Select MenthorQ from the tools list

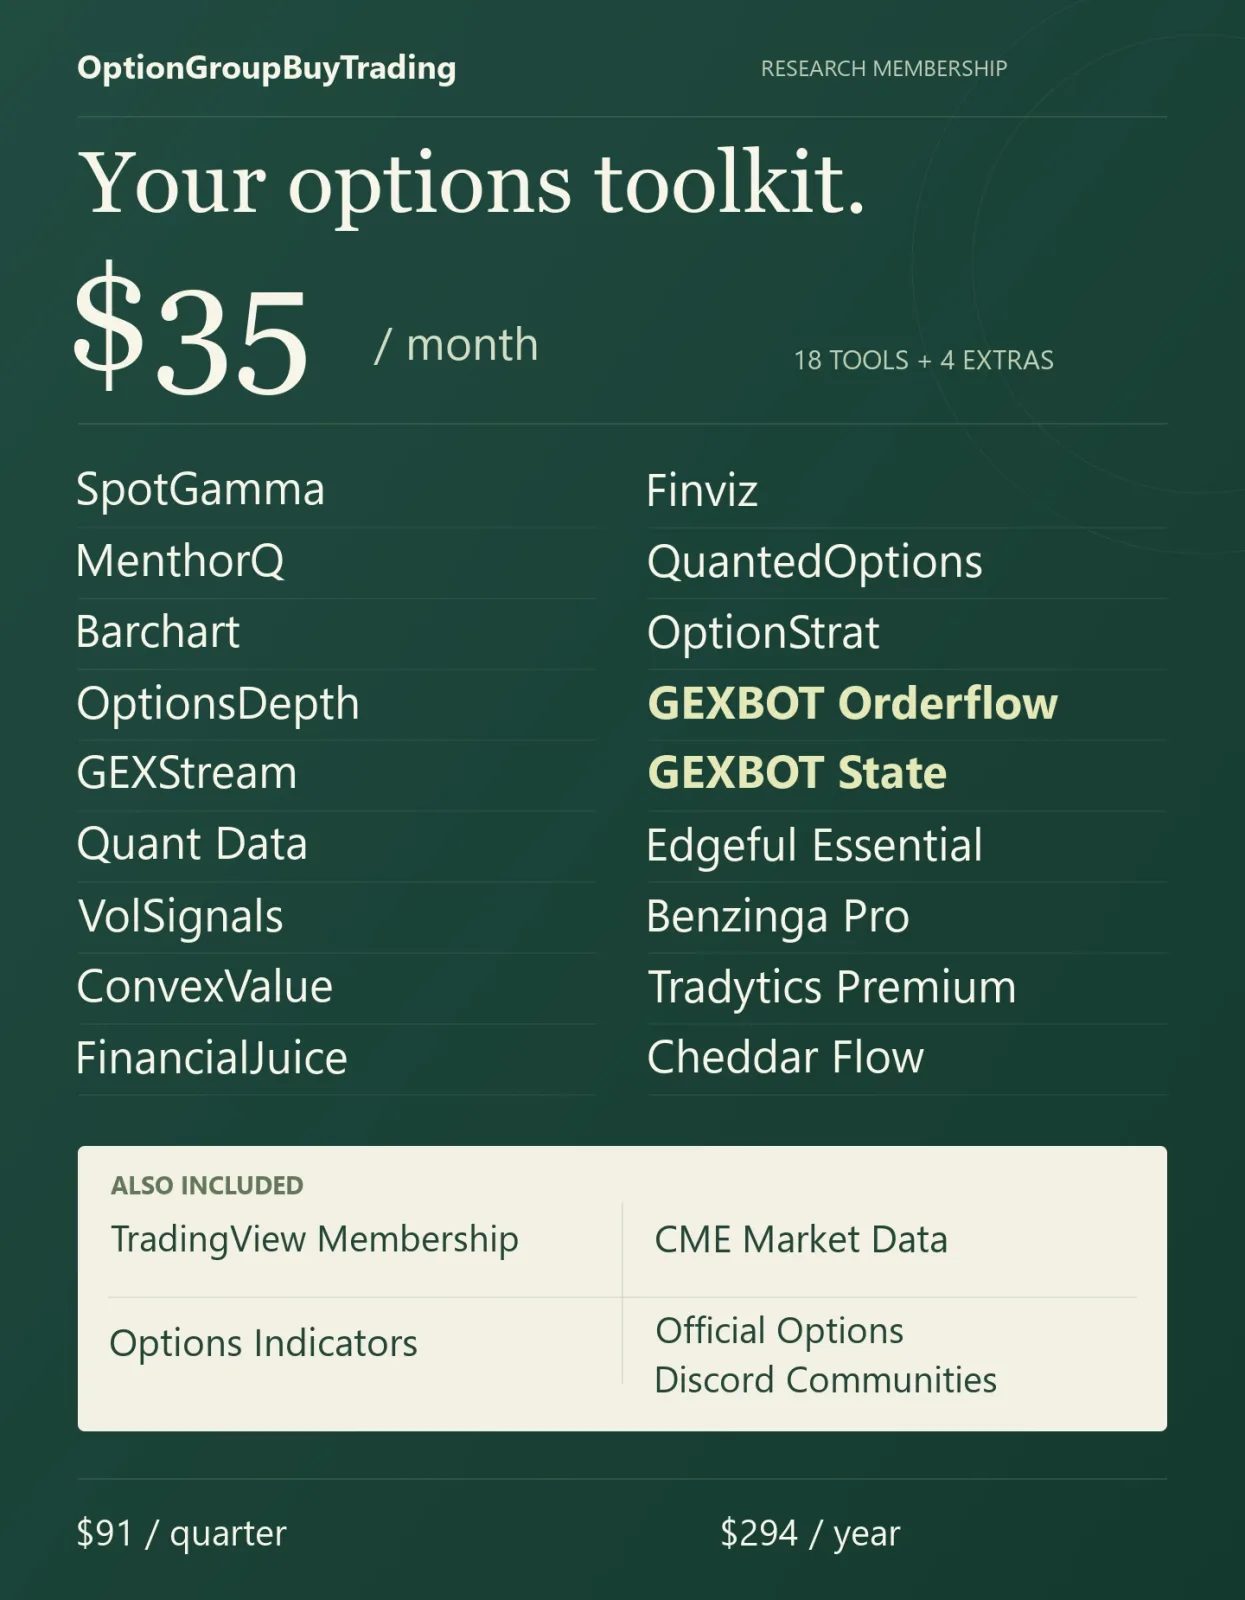pos(181,561)
